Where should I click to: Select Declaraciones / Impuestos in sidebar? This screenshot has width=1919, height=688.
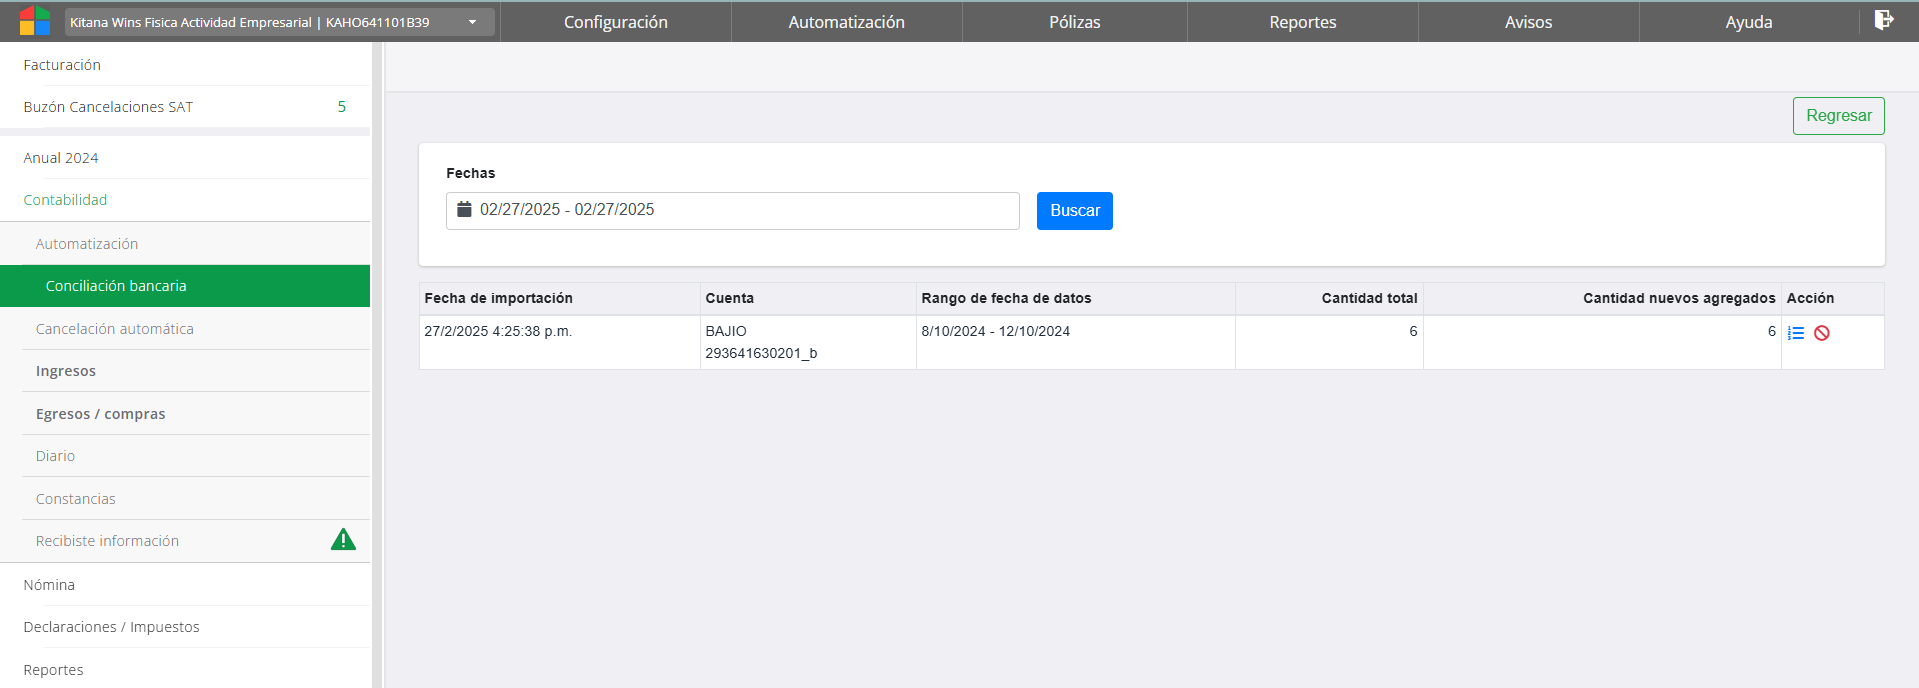pos(112,627)
